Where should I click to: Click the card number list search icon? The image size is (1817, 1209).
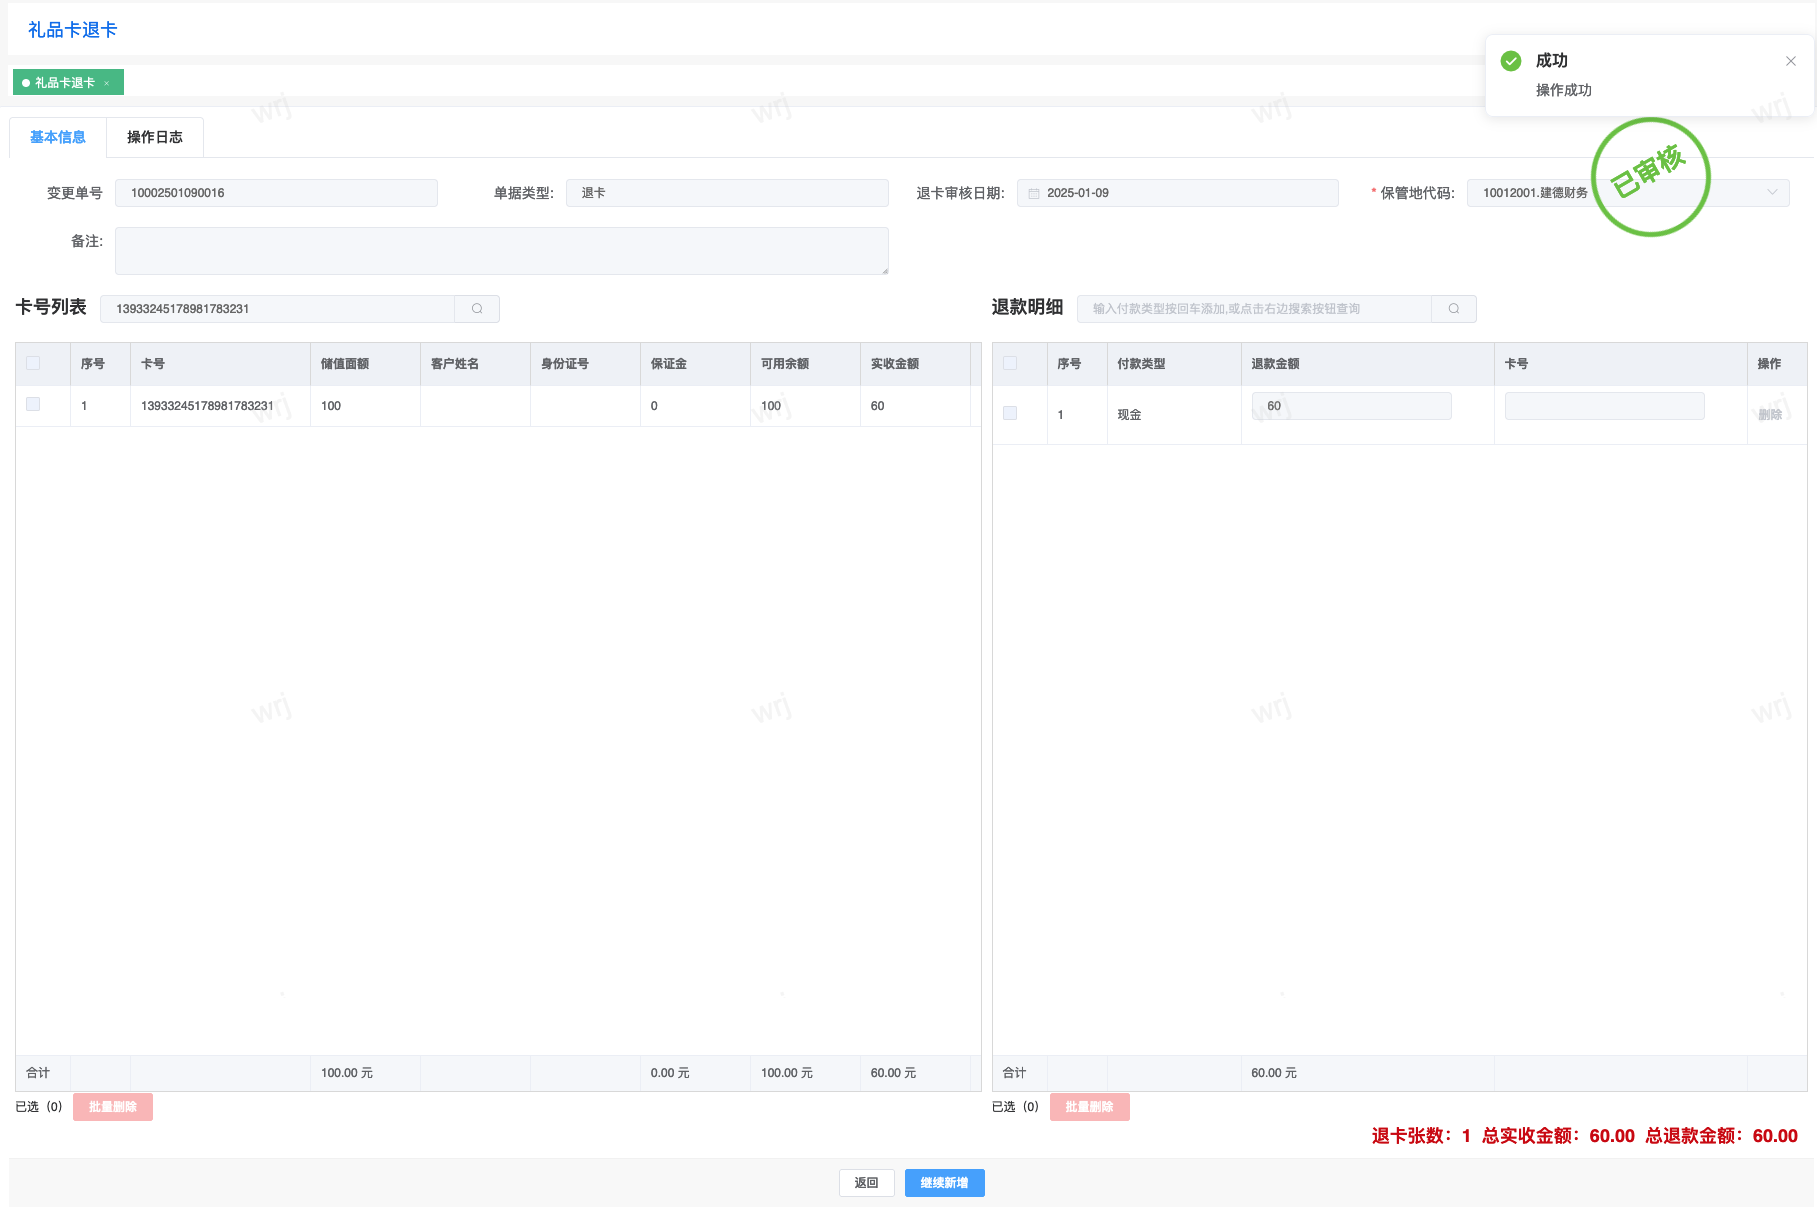[x=477, y=309]
